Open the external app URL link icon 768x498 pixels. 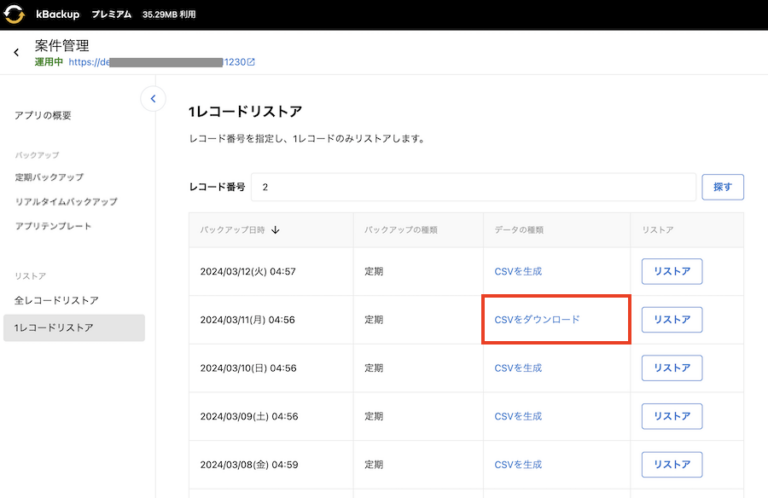[x=251, y=62]
